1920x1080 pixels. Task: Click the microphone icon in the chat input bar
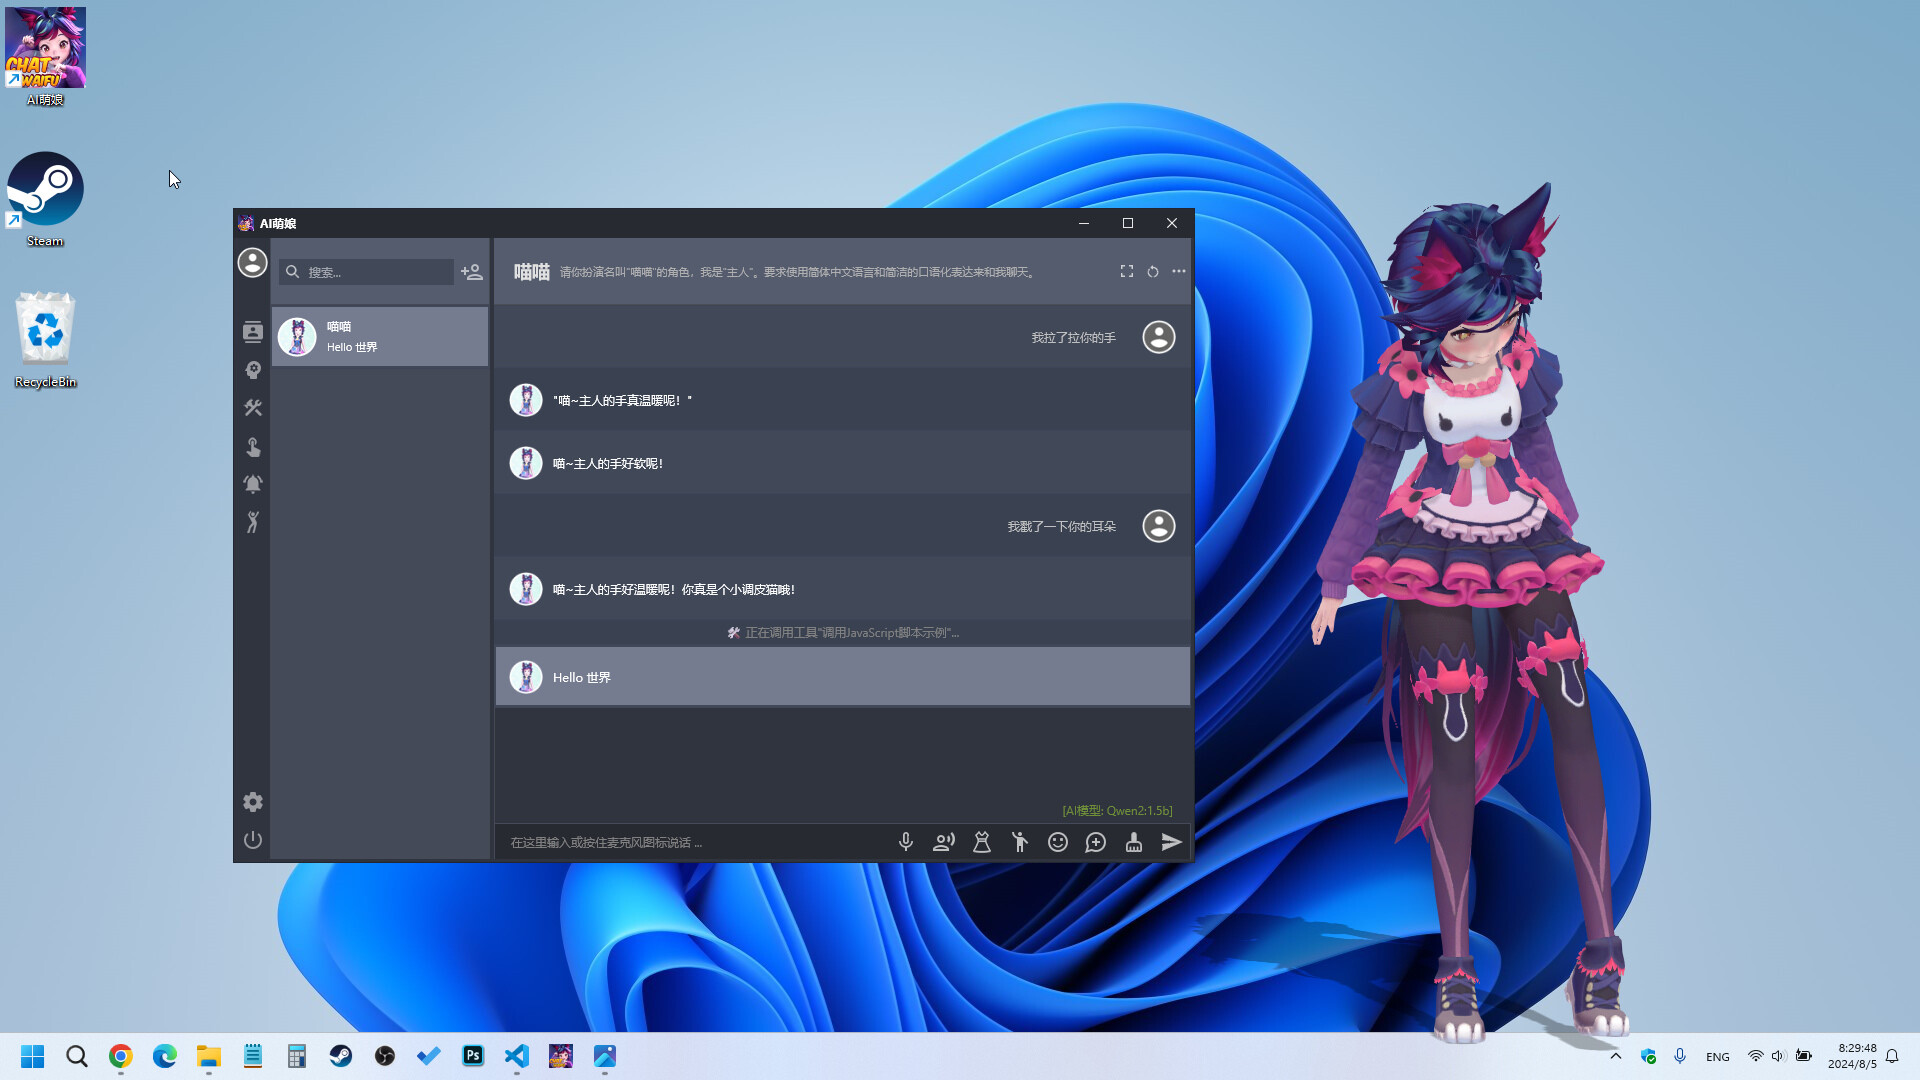(x=905, y=842)
